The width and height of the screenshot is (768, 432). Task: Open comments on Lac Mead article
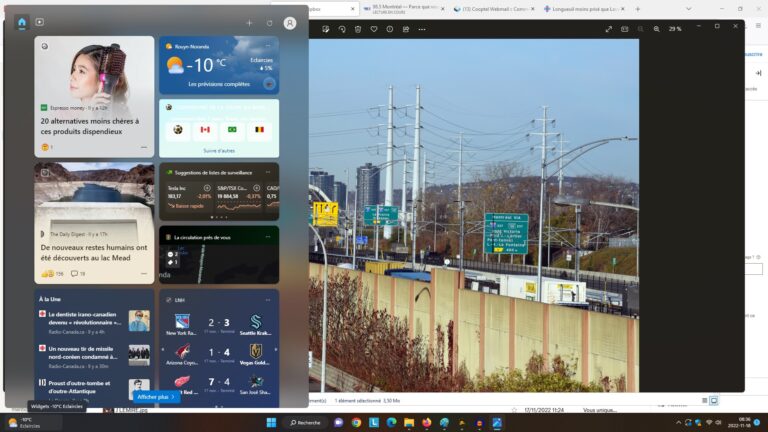tap(78, 273)
